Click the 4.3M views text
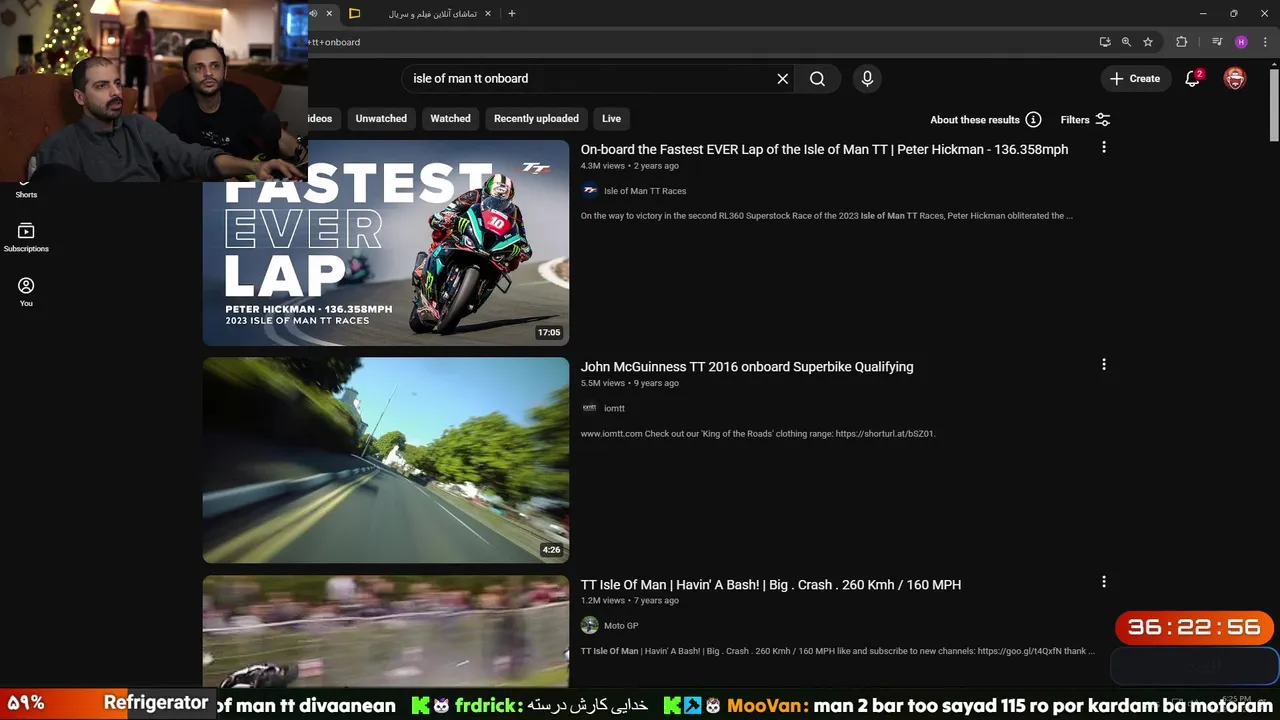The image size is (1280, 720). [x=603, y=166]
